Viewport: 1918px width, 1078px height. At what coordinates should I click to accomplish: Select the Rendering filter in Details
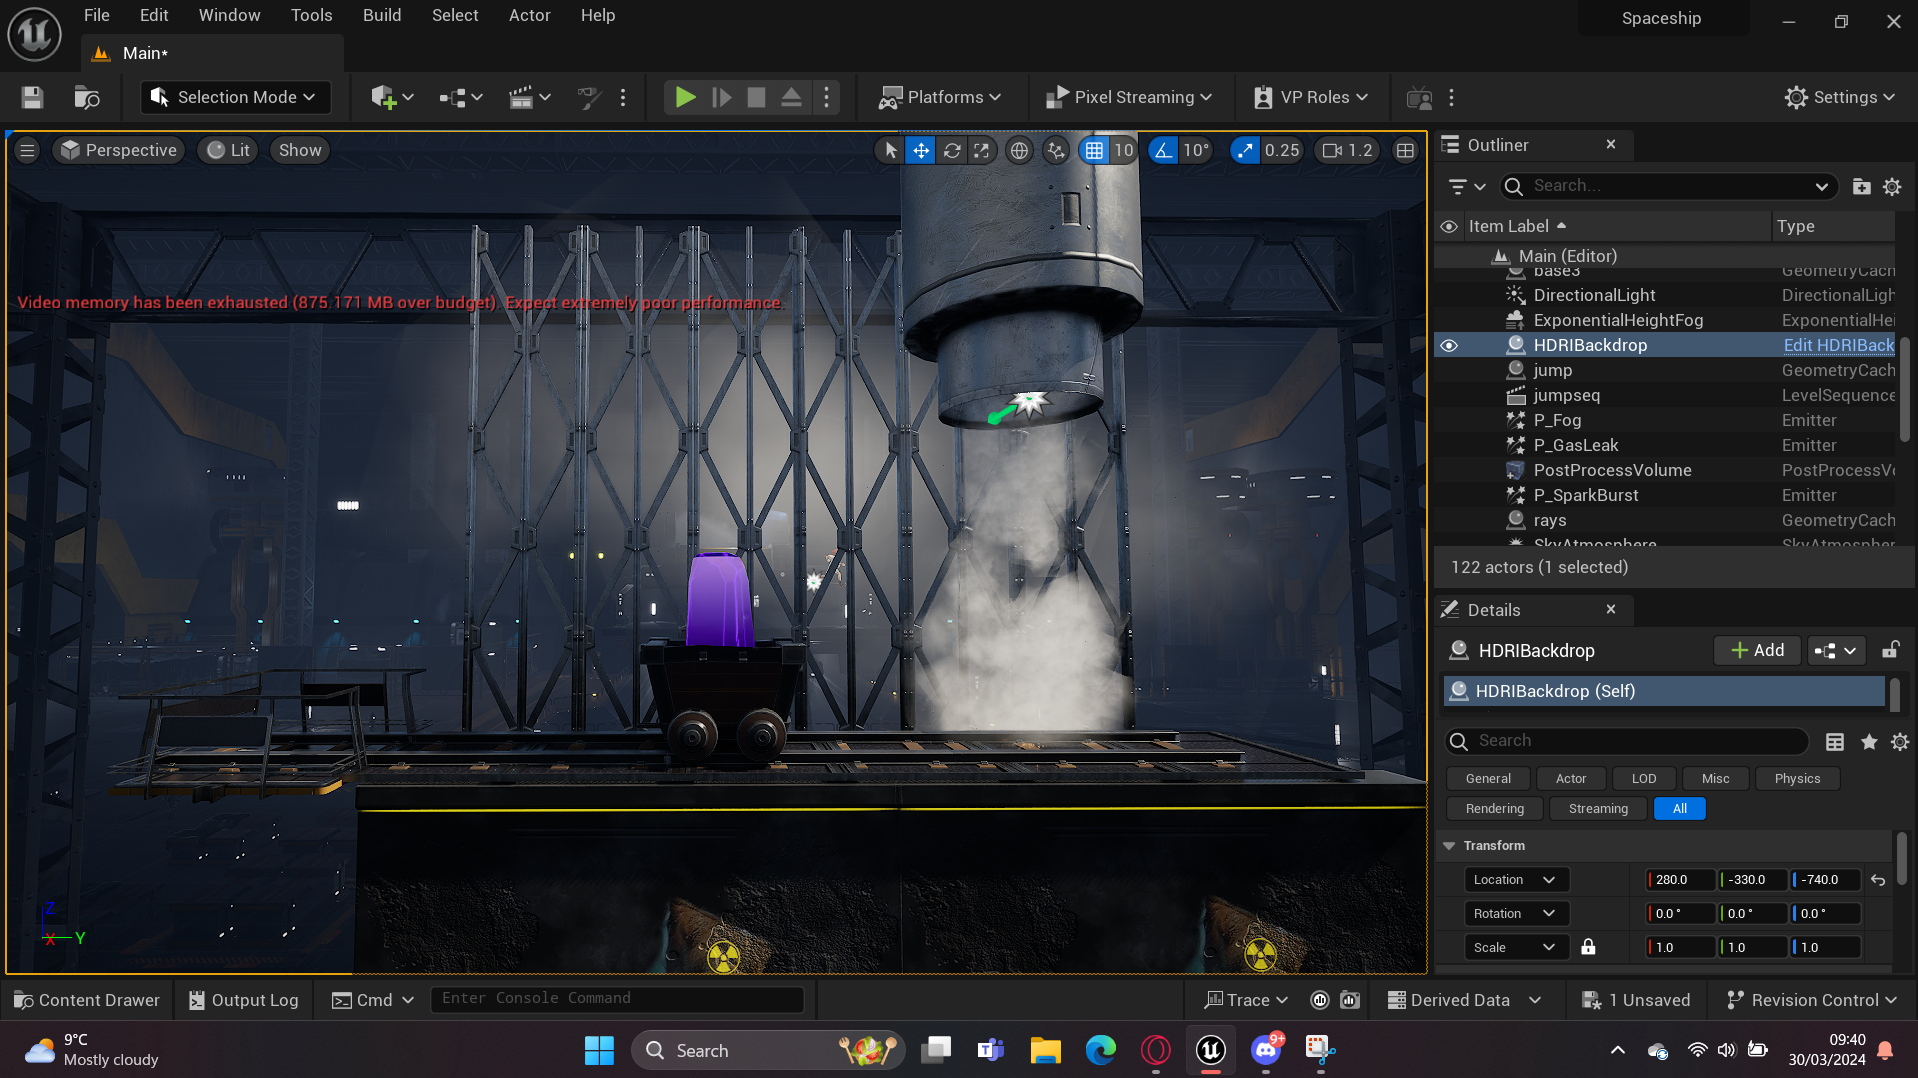(1495, 808)
